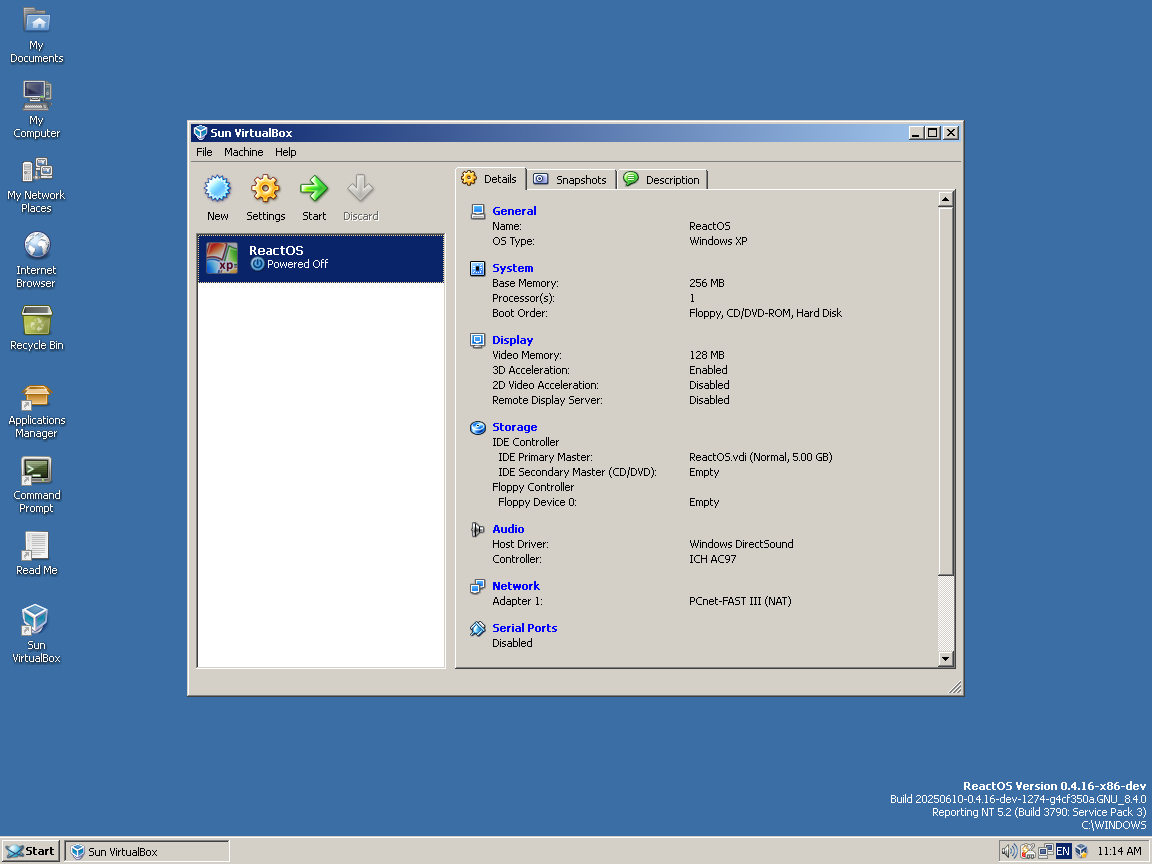Switch to the Snapshots tab
Image resolution: width=1152 pixels, height=864 pixels.
click(572, 180)
